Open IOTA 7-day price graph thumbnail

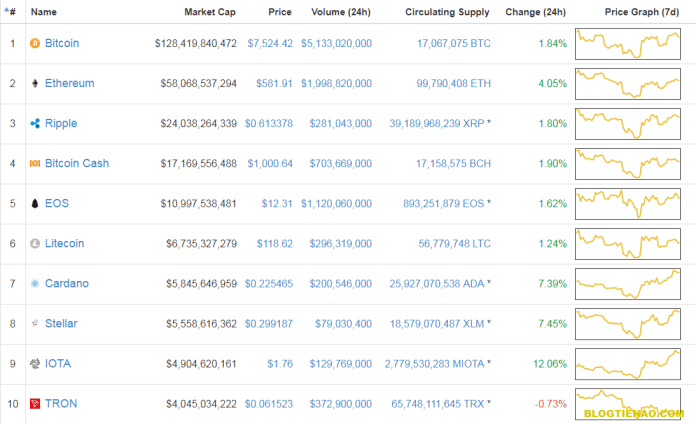tap(628, 364)
